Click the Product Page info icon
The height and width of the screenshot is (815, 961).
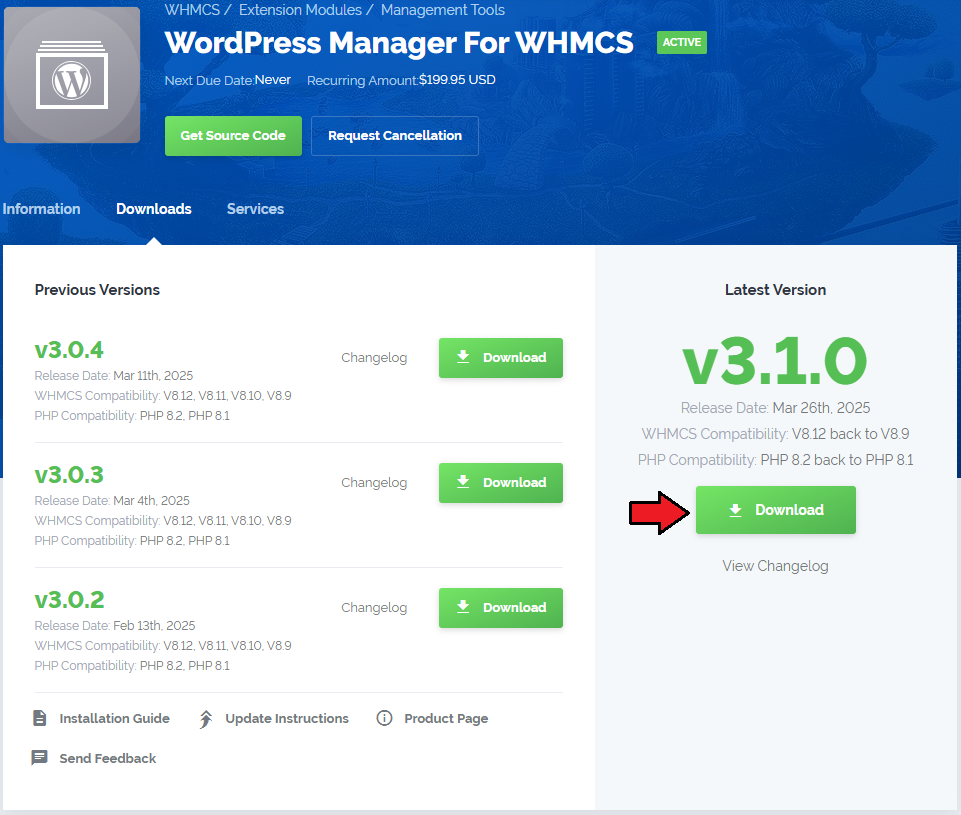384,718
